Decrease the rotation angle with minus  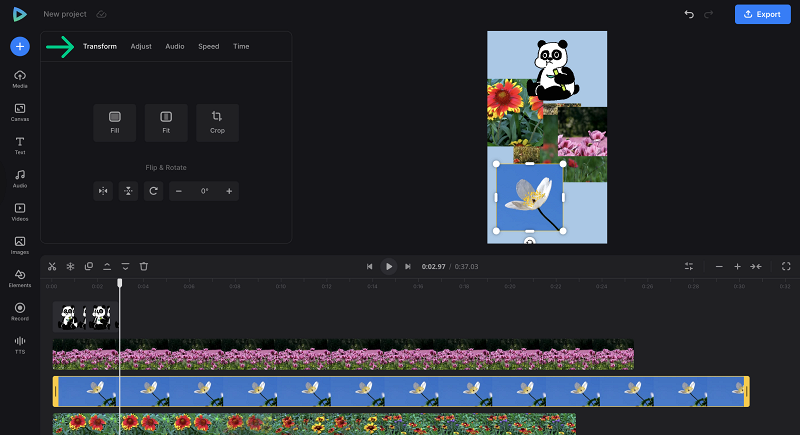(x=179, y=191)
